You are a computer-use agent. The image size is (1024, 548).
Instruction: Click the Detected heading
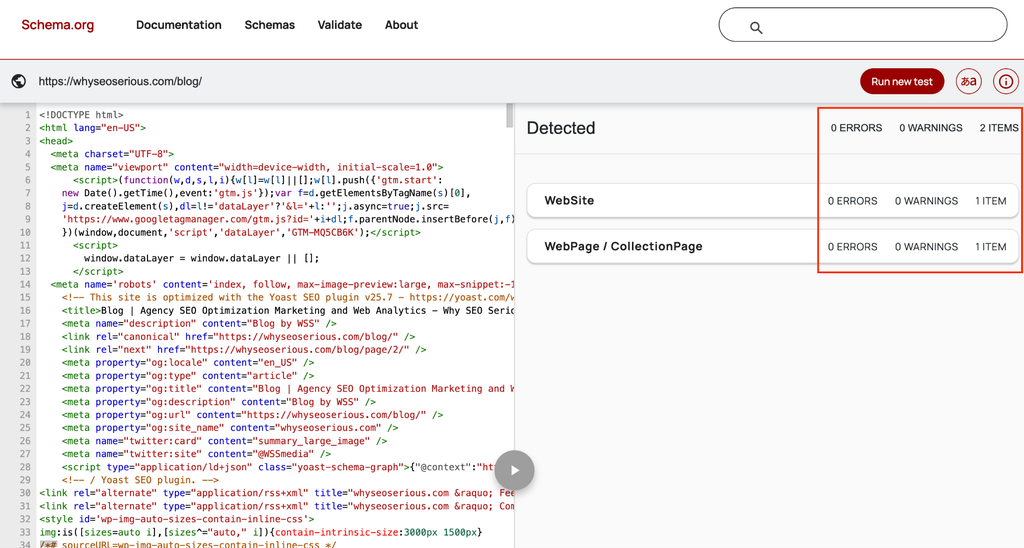point(561,128)
